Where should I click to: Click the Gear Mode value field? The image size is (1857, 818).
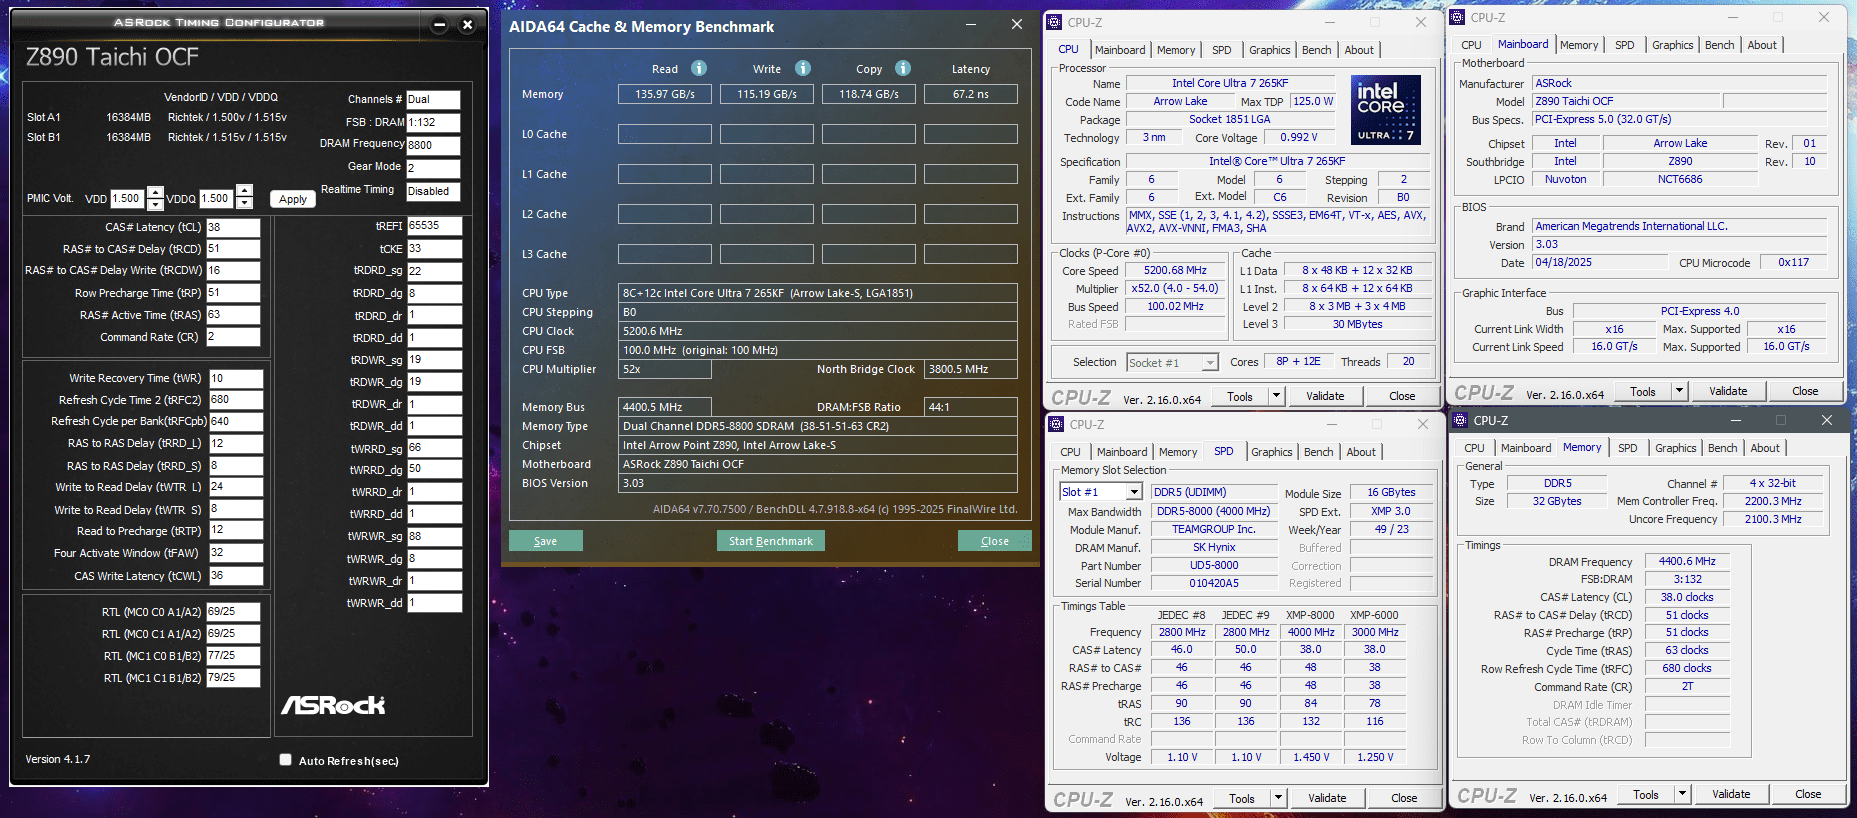pos(433,167)
